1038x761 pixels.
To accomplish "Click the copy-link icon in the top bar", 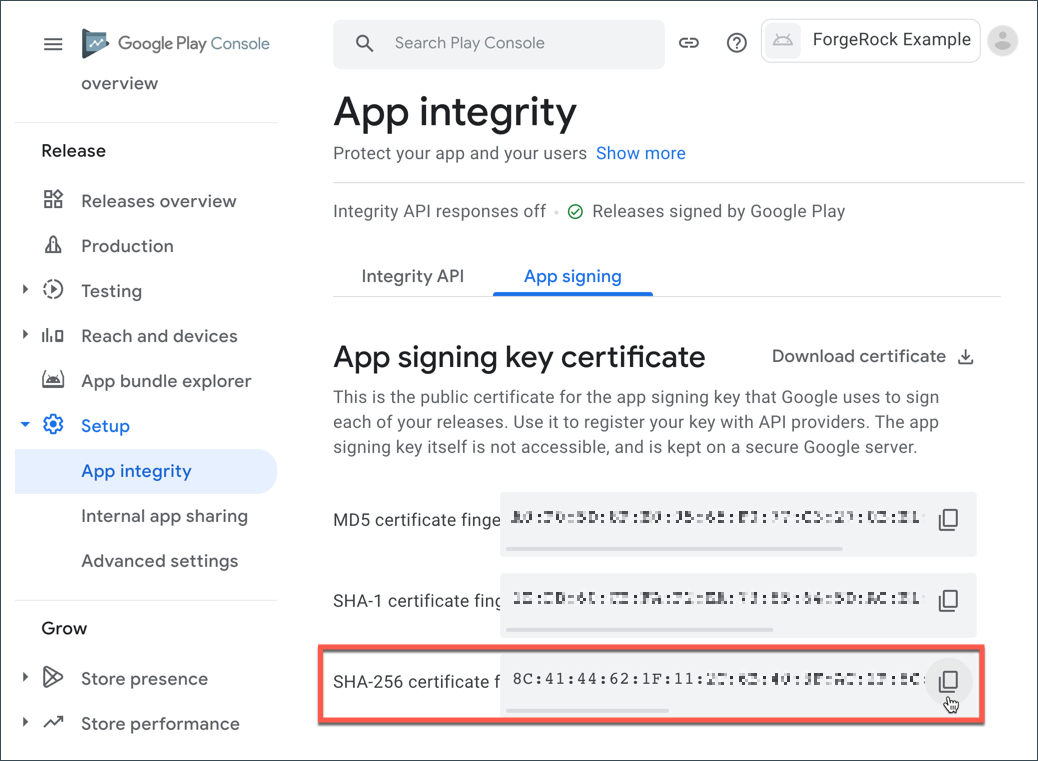I will coord(689,43).
